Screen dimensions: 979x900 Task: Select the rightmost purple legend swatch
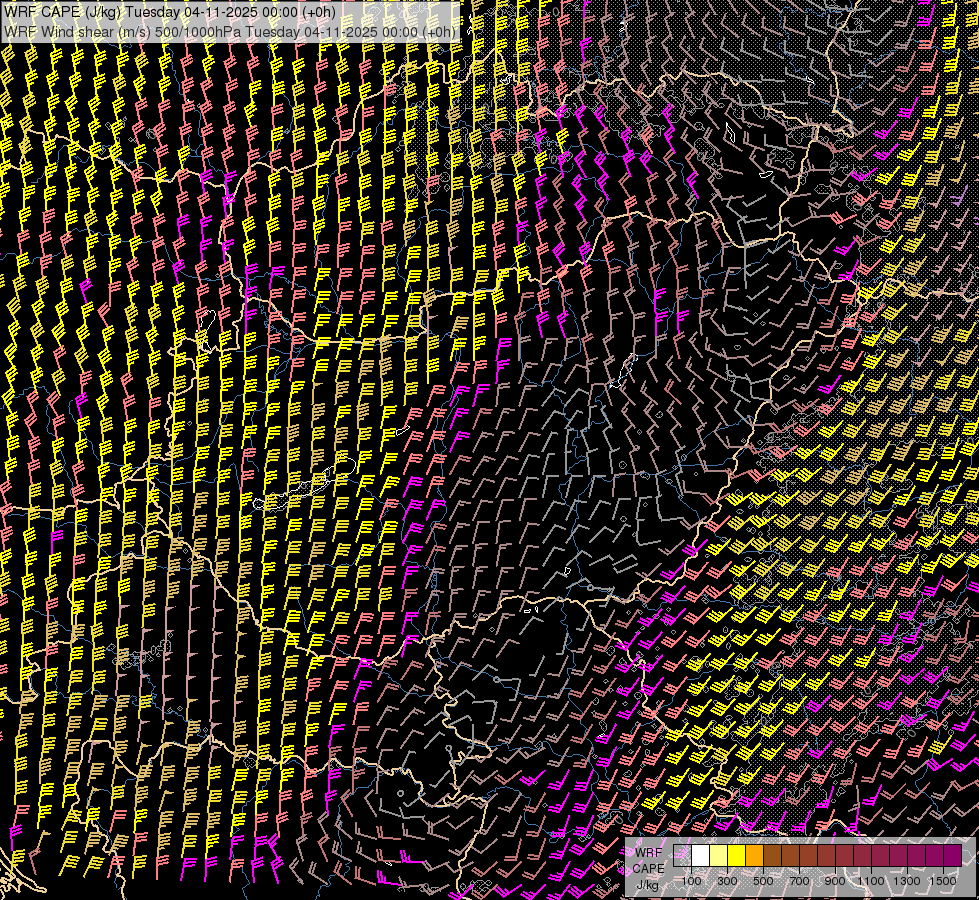tap(953, 855)
